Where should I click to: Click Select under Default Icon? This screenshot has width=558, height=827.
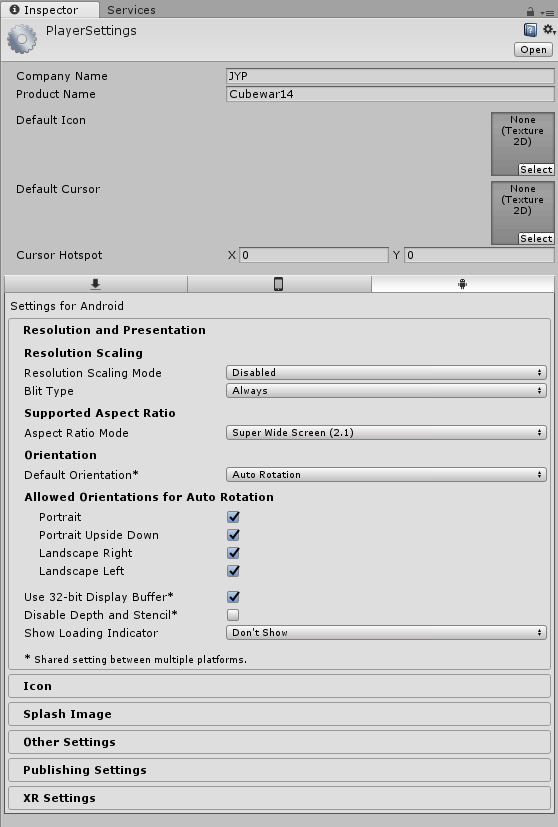click(536, 169)
